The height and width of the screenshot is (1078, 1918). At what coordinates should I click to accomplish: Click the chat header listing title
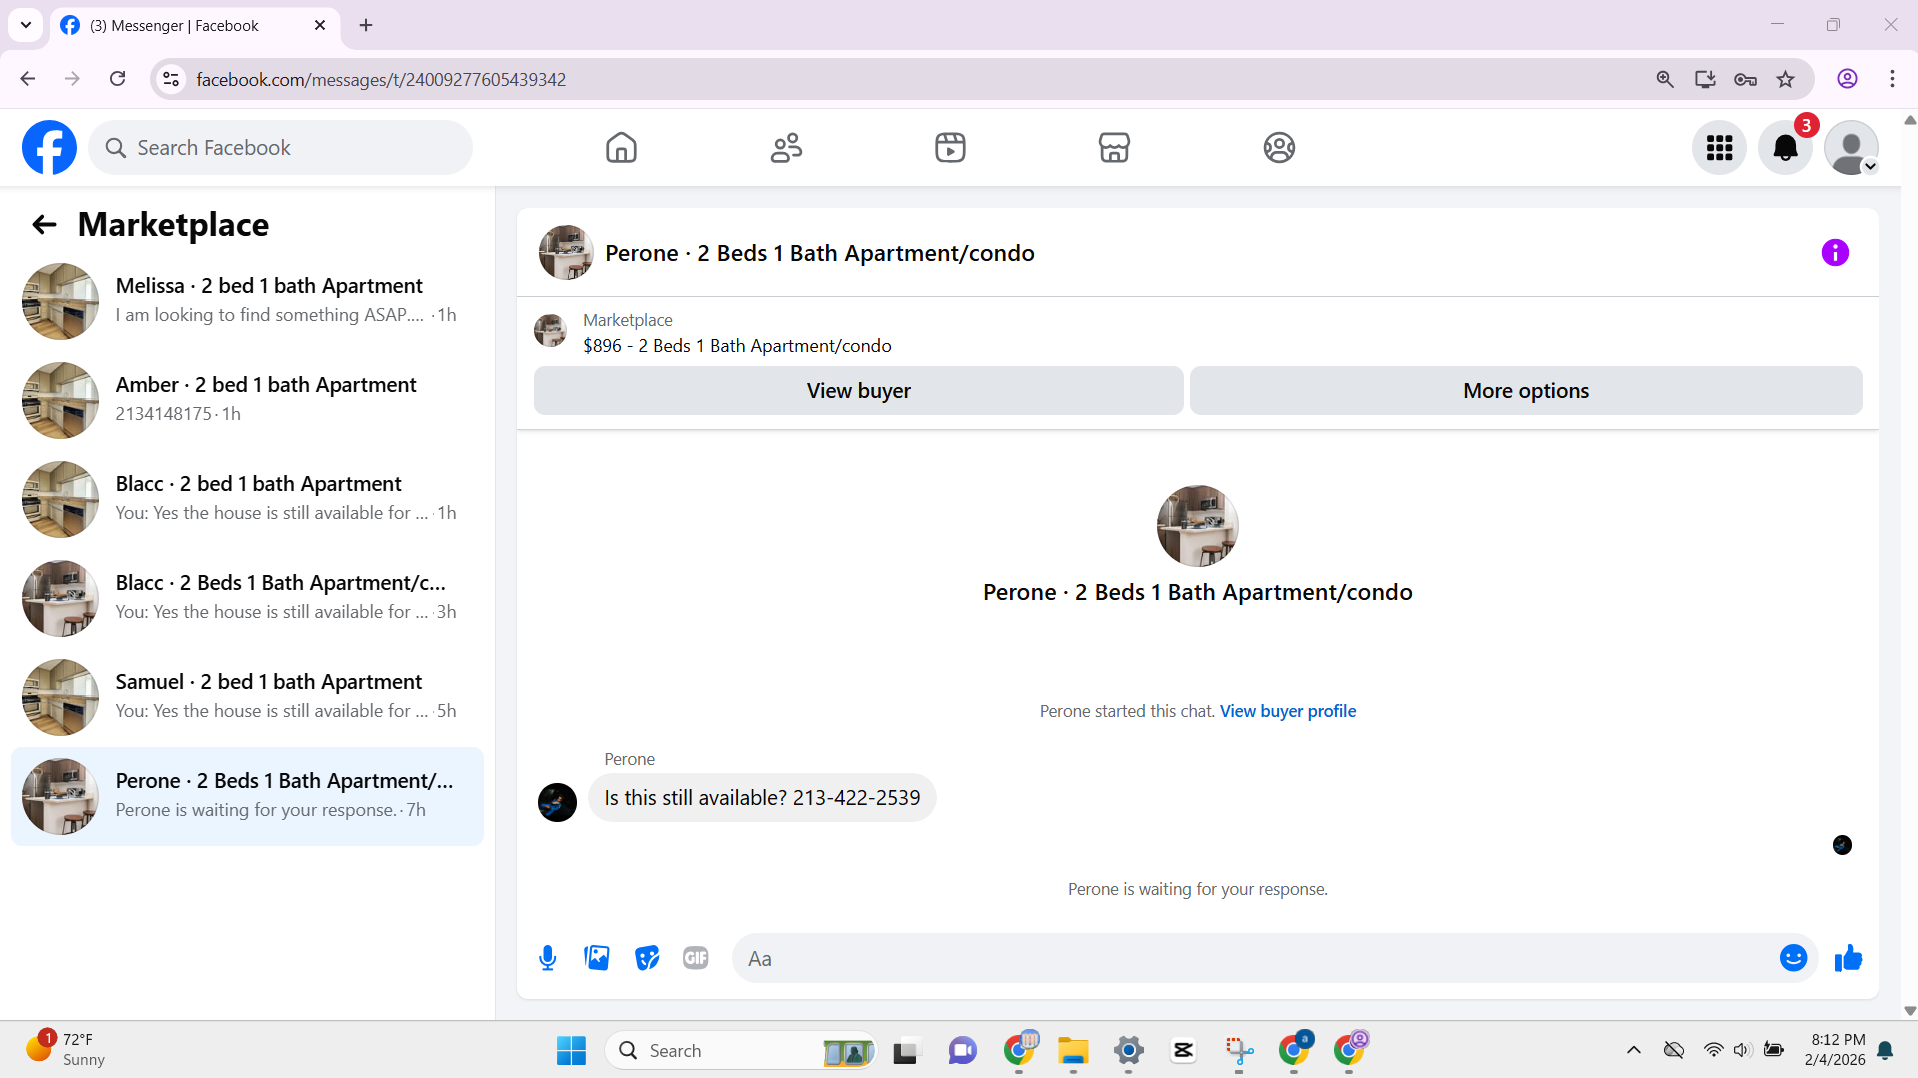coord(819,253)
